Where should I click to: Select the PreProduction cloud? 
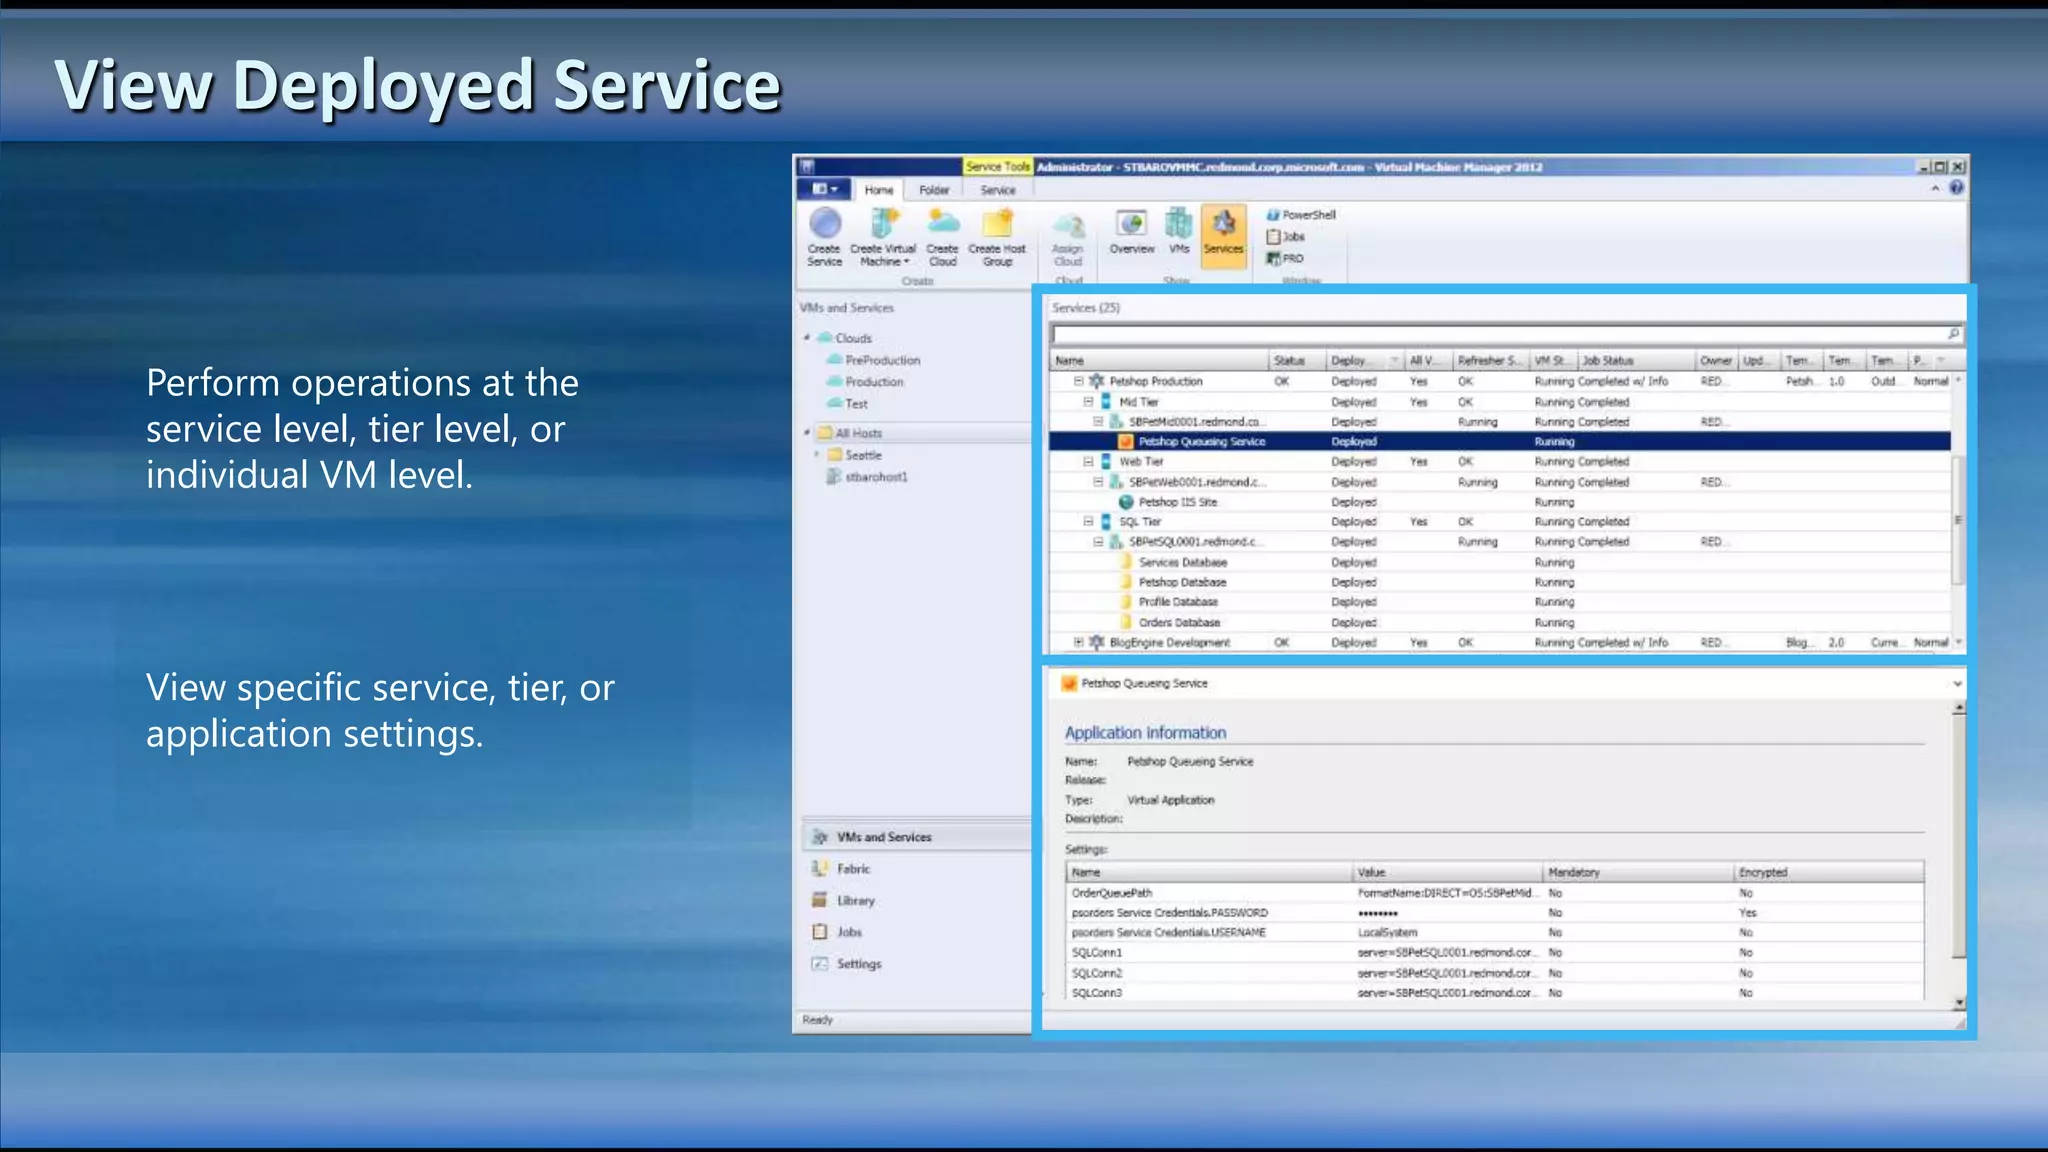(882, 360)
